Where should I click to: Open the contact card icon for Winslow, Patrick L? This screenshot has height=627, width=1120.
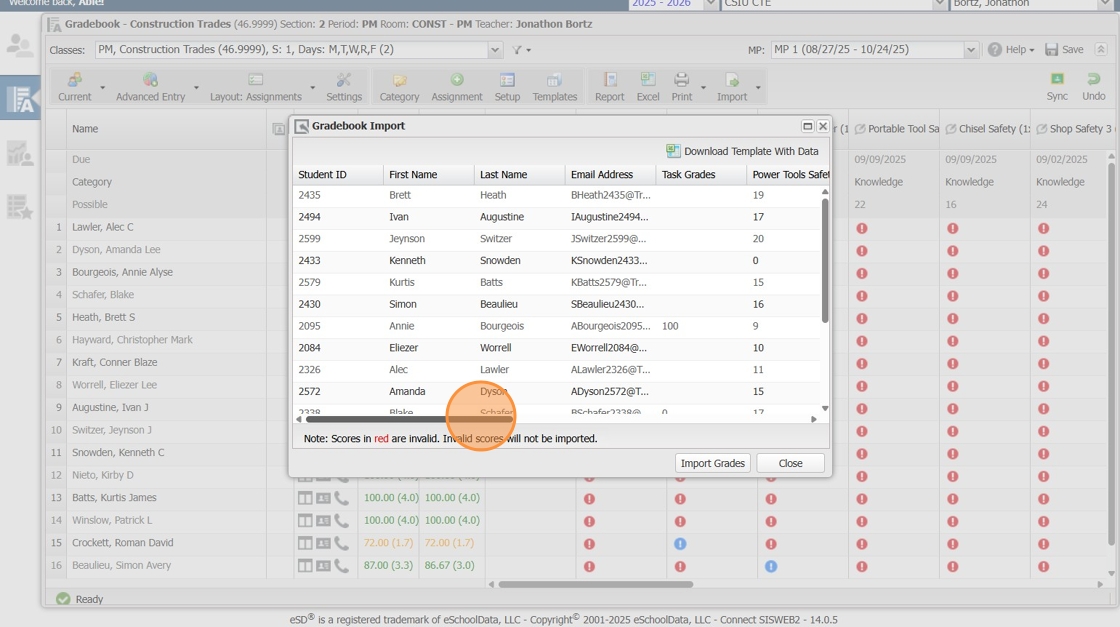(324, 521)
